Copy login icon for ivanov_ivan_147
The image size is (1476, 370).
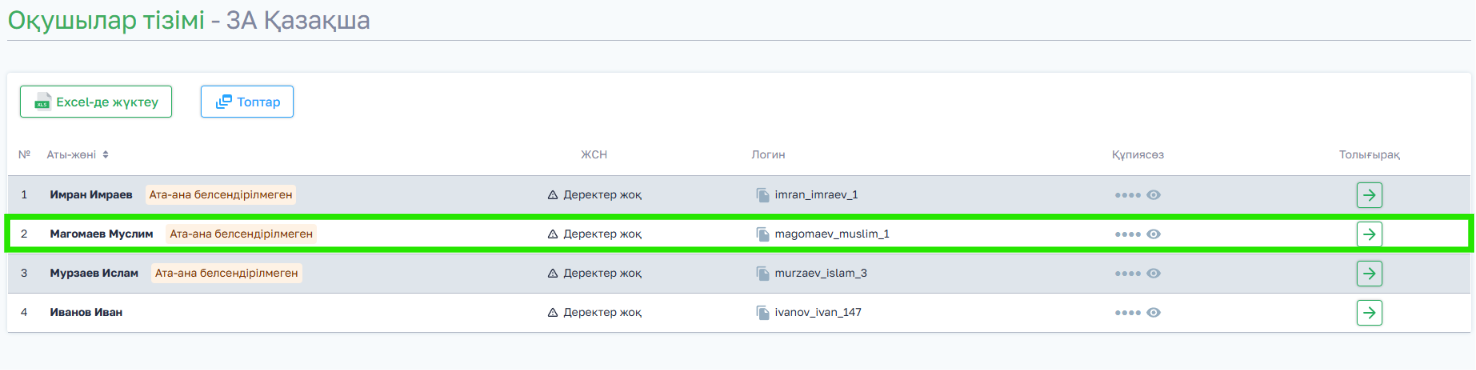tap(763, 312)
